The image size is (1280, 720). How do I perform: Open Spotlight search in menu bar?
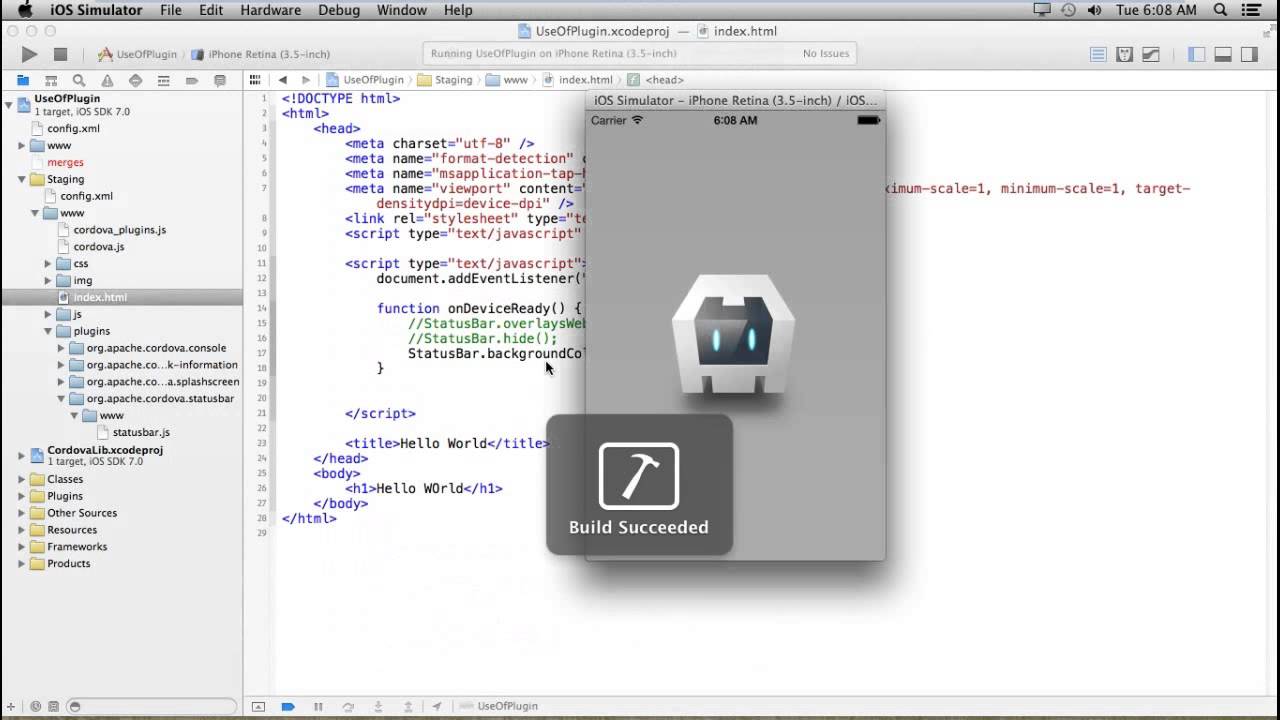click(1220, 10)
